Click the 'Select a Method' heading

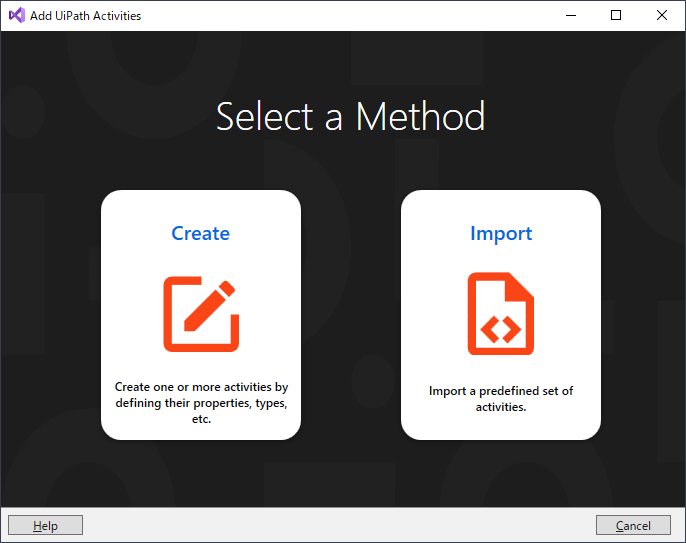tap(350, 116)
